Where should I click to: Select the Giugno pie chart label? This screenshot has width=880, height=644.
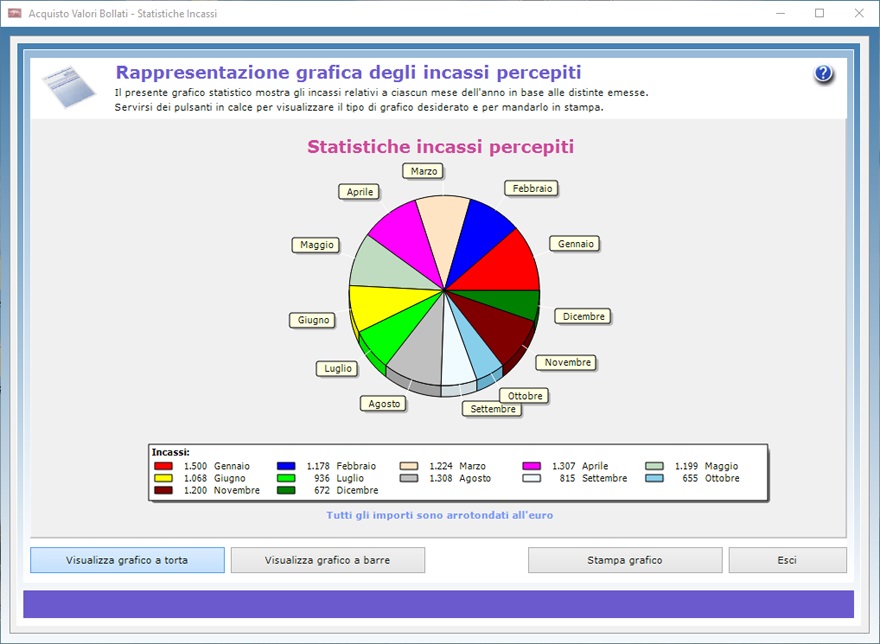pos(313,320)
